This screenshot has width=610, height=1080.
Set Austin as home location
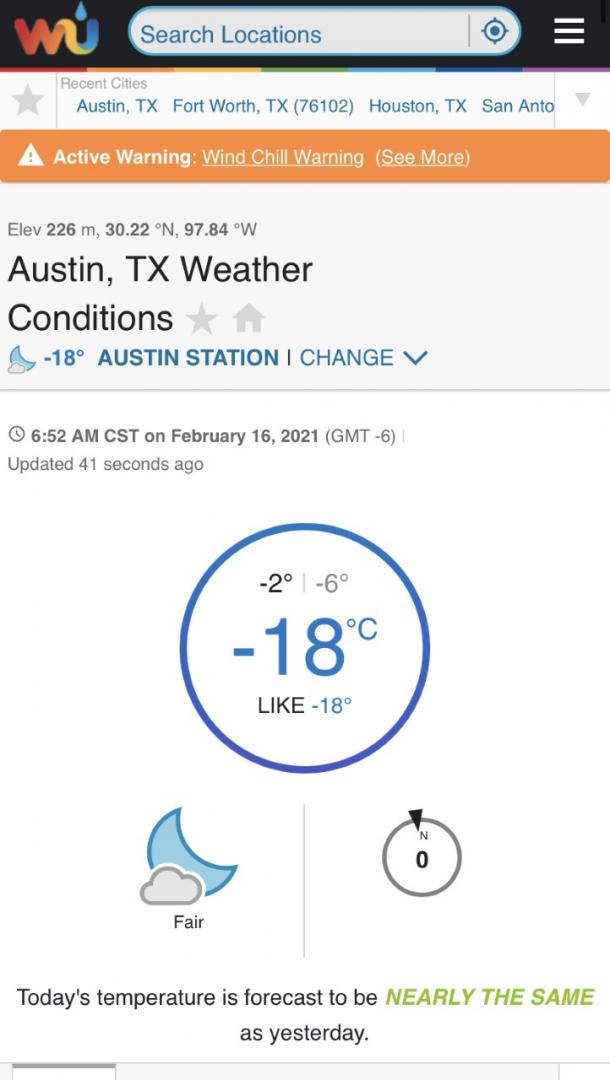248,319
